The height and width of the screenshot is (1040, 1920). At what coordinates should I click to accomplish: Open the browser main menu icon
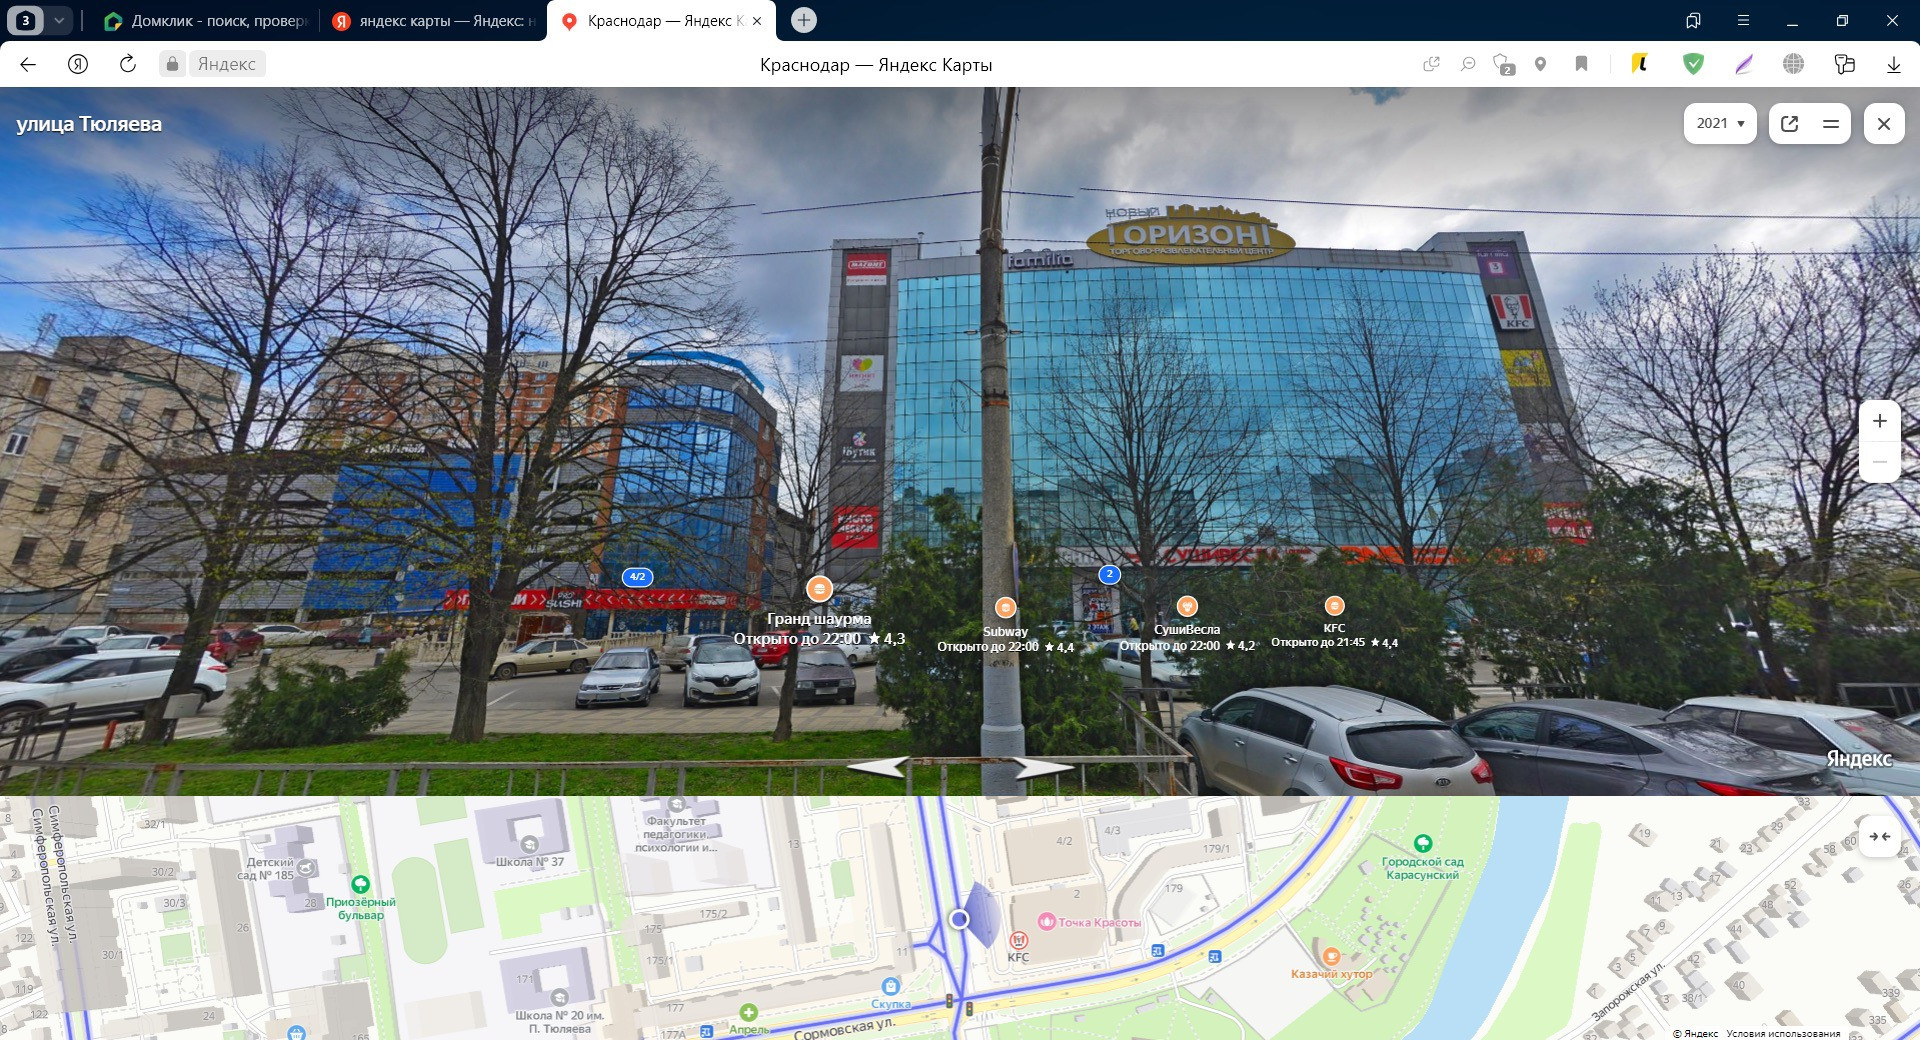pos(1743,20)
